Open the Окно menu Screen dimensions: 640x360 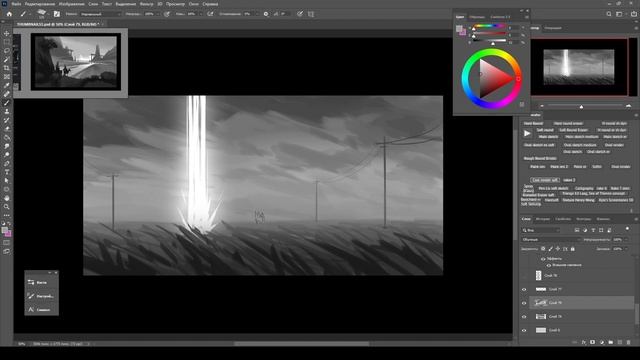coord(193,4)
